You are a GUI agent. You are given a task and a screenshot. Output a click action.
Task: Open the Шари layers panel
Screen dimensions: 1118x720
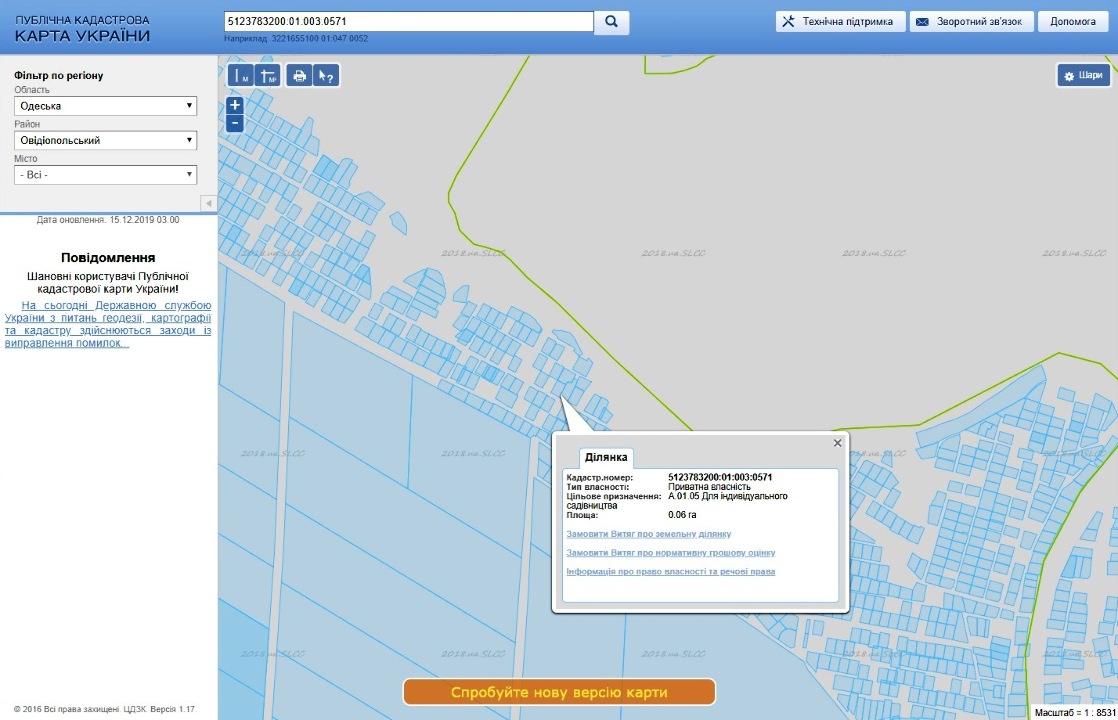(1084, 76)
